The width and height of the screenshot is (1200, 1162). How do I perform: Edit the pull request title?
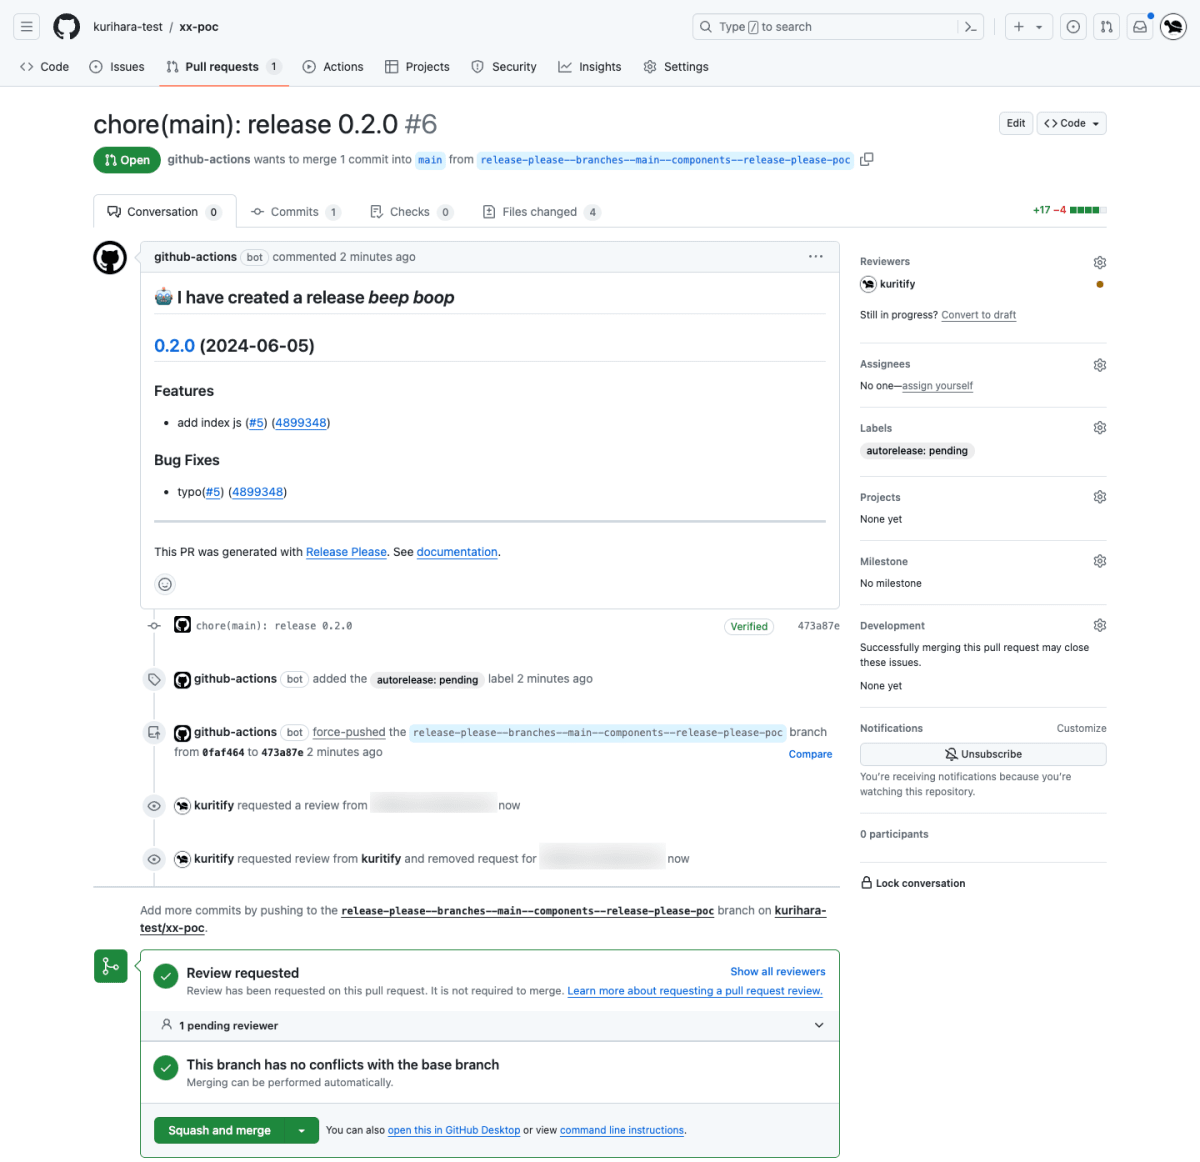[1016, 123]
